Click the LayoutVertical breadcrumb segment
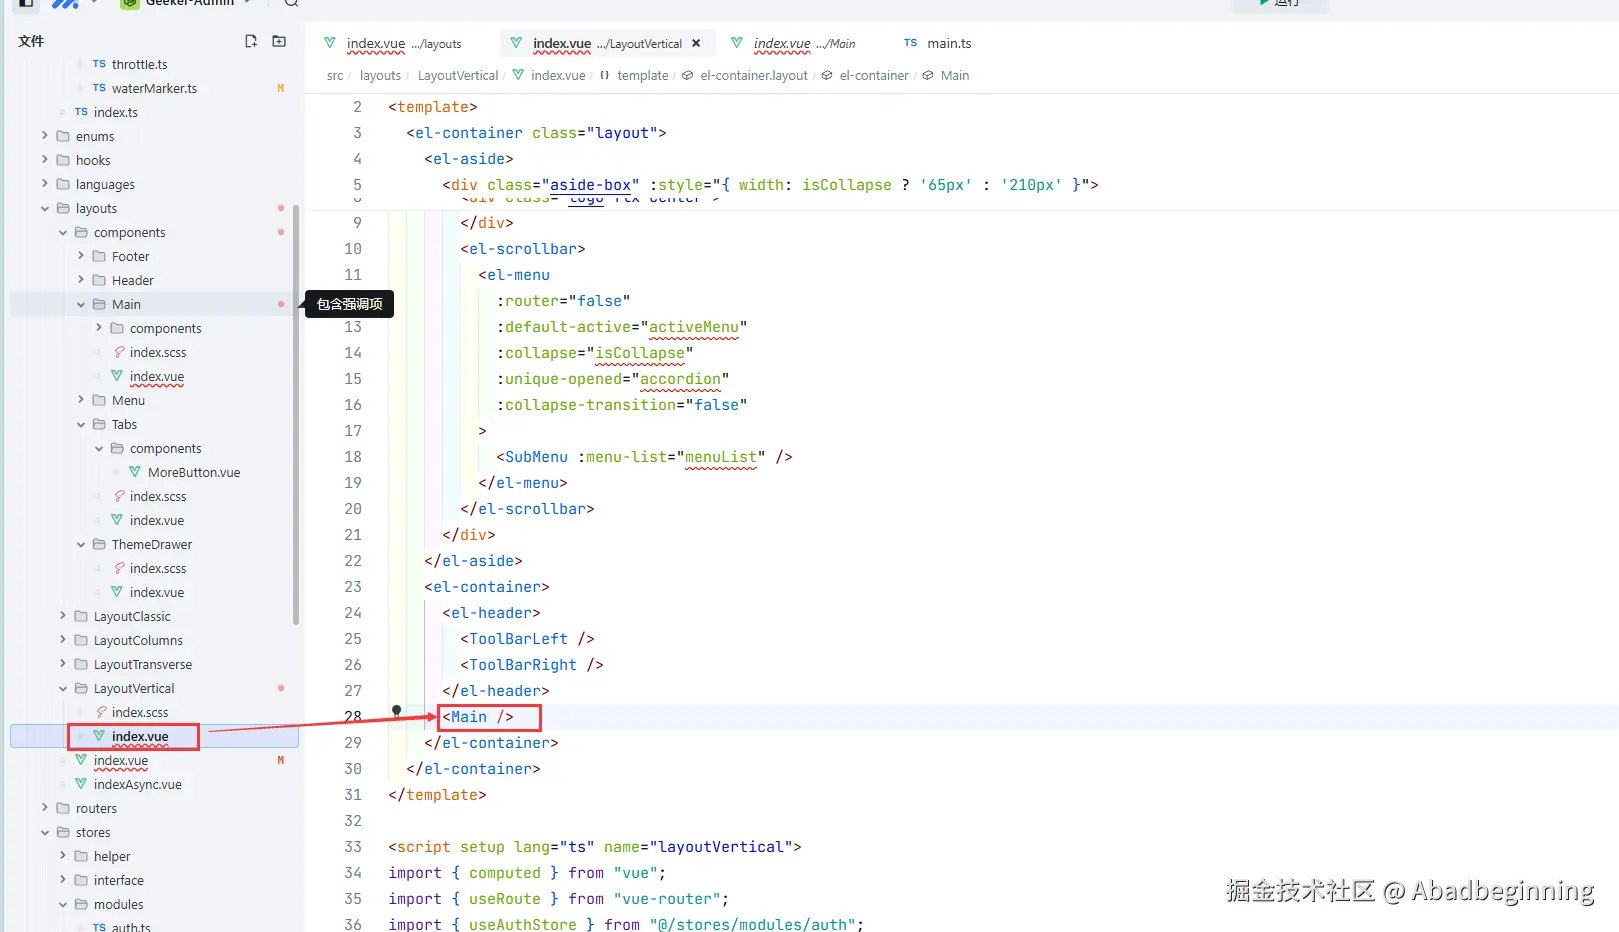This screenshot has height=932, width=1619. pos(458,76)
